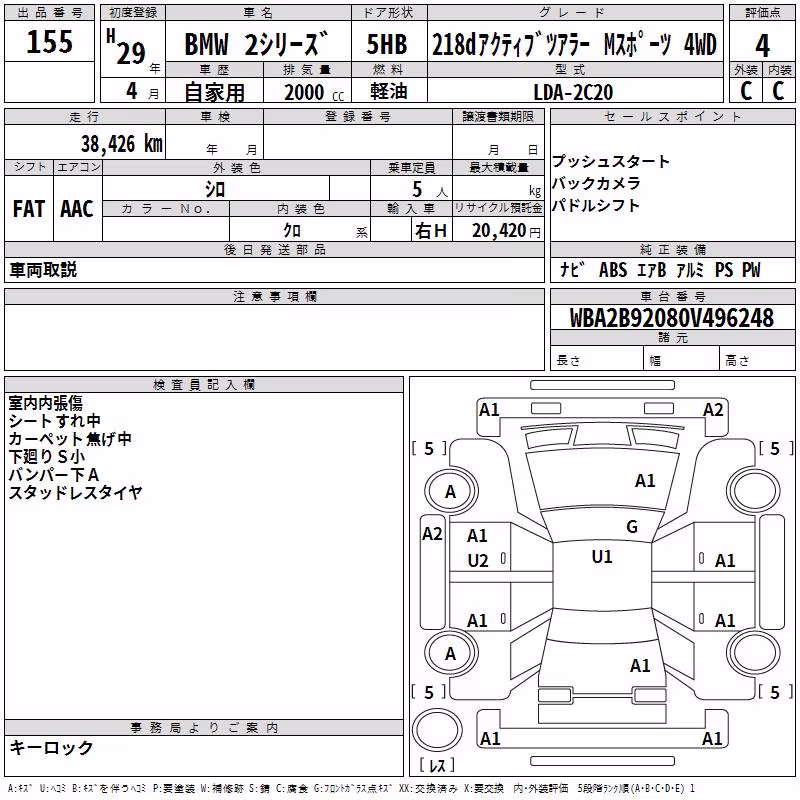Click the 2000 cc displacement value

pos(314,92)
